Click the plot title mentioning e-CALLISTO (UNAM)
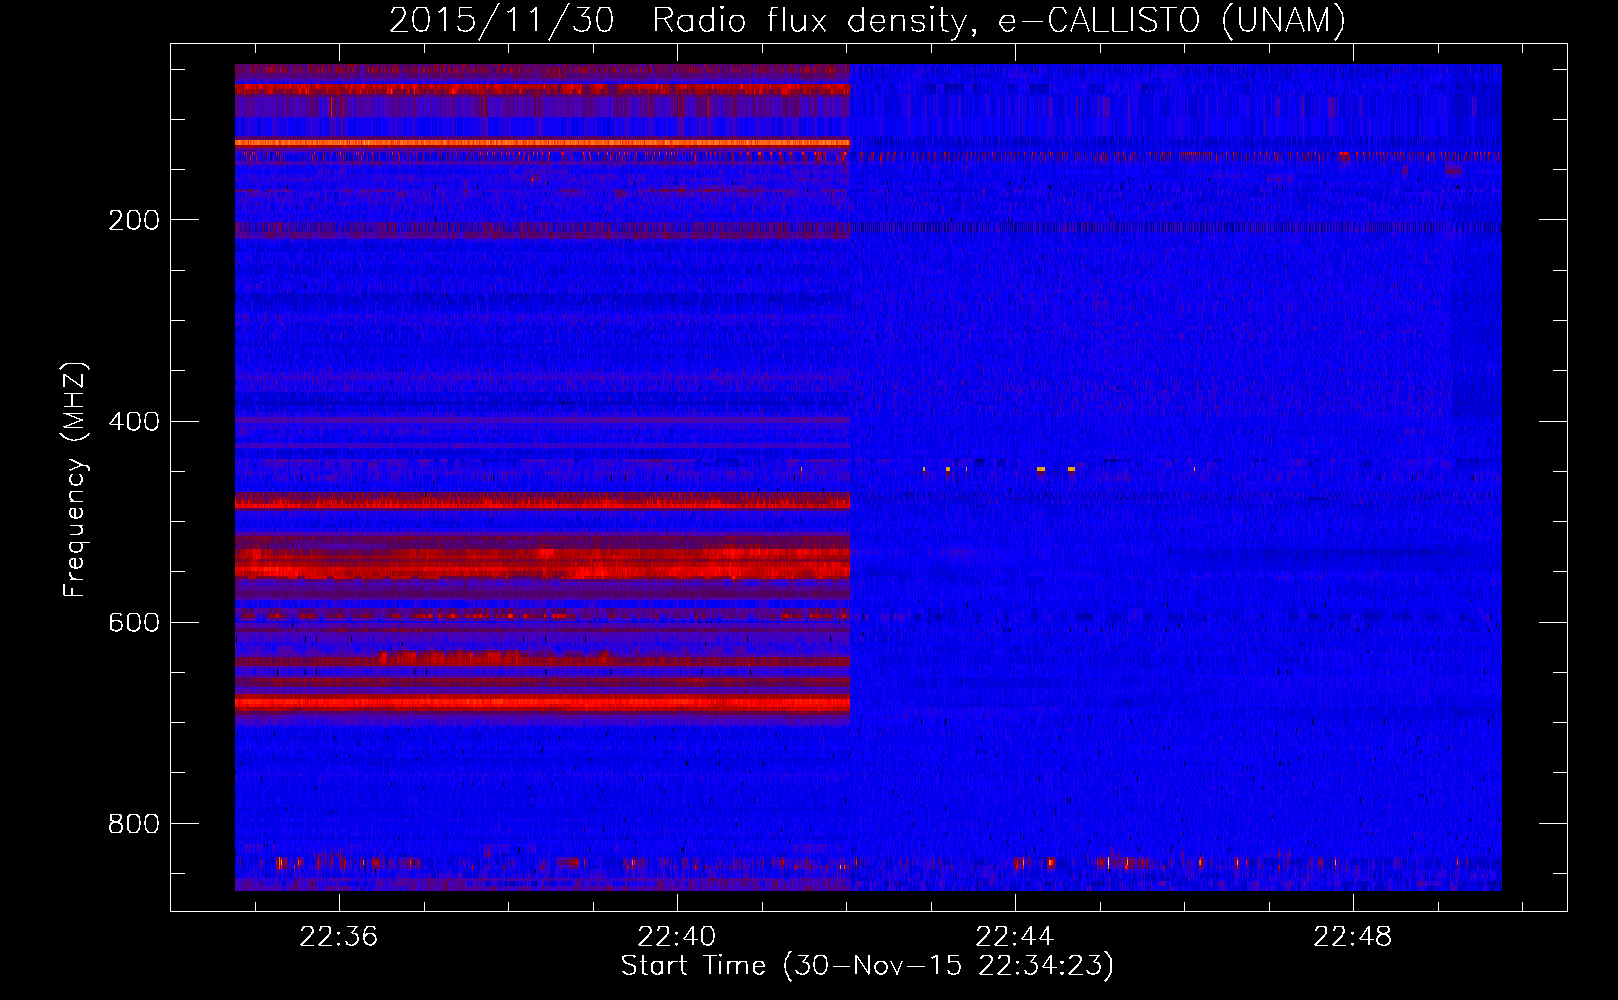This screenshot has width=1618, height=1000. [x=867, y=20]
